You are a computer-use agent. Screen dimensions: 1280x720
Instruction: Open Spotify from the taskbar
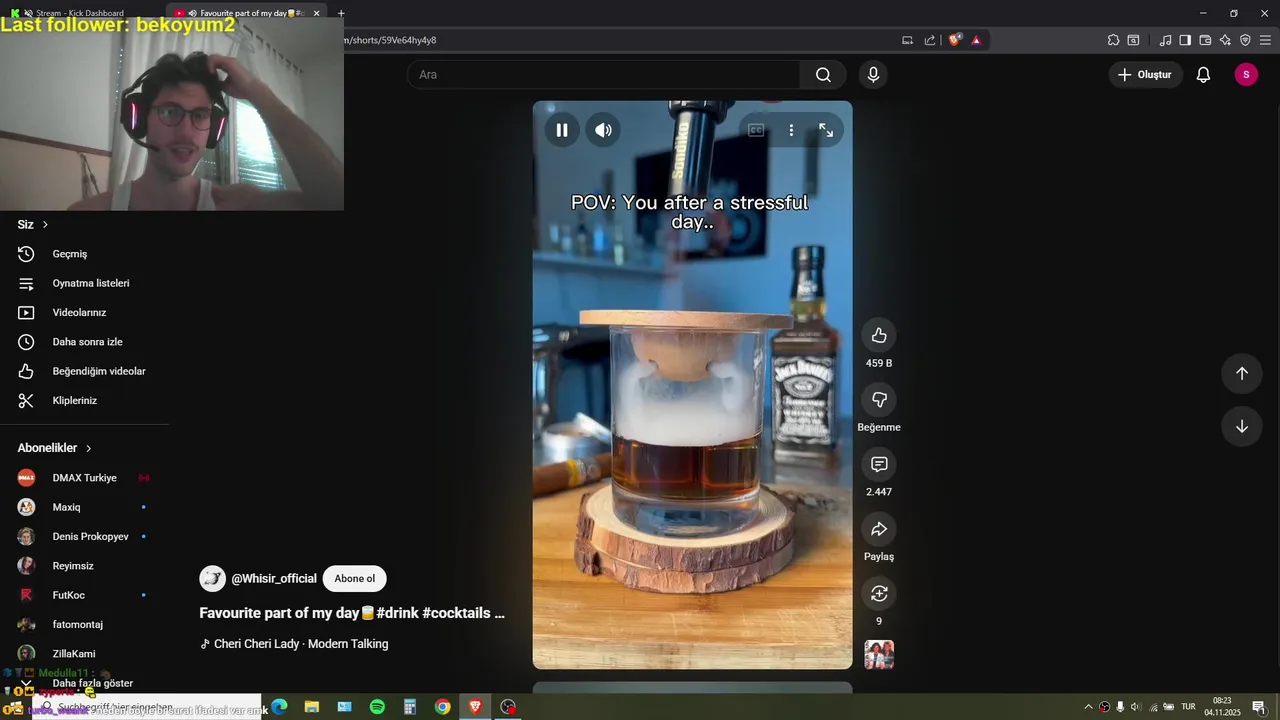click(377, 707)
